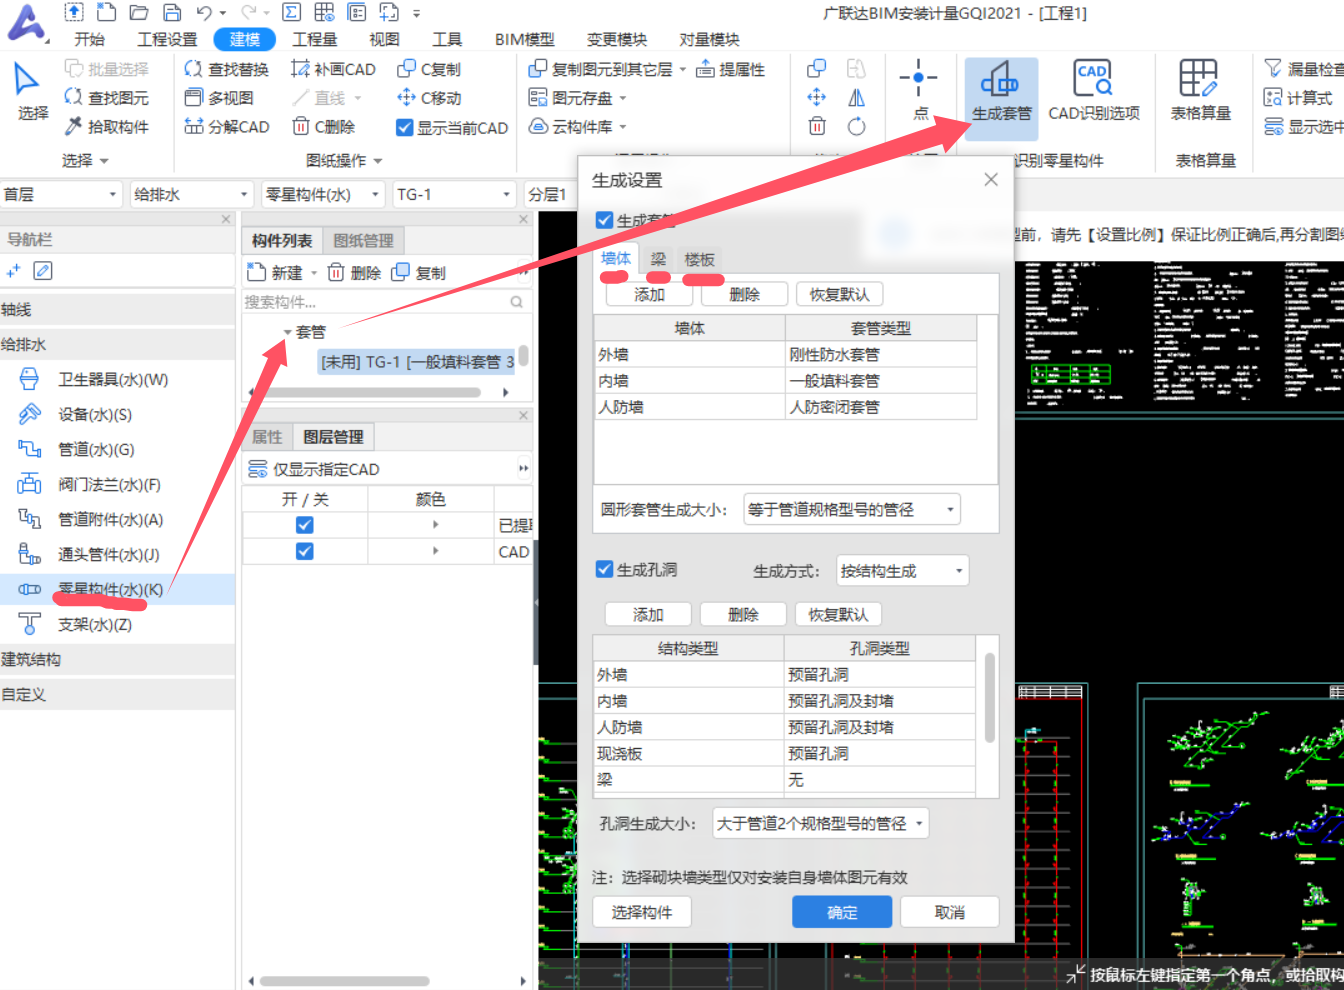Switch to 梁 tab in dialog

click(x=658, y=260)
